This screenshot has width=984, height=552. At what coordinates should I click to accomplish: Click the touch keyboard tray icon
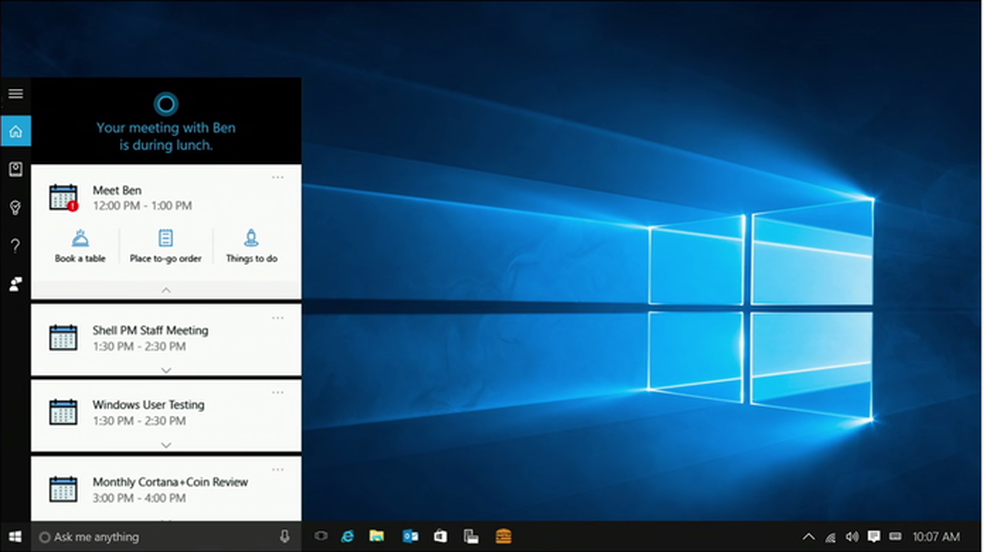point(896,536)
